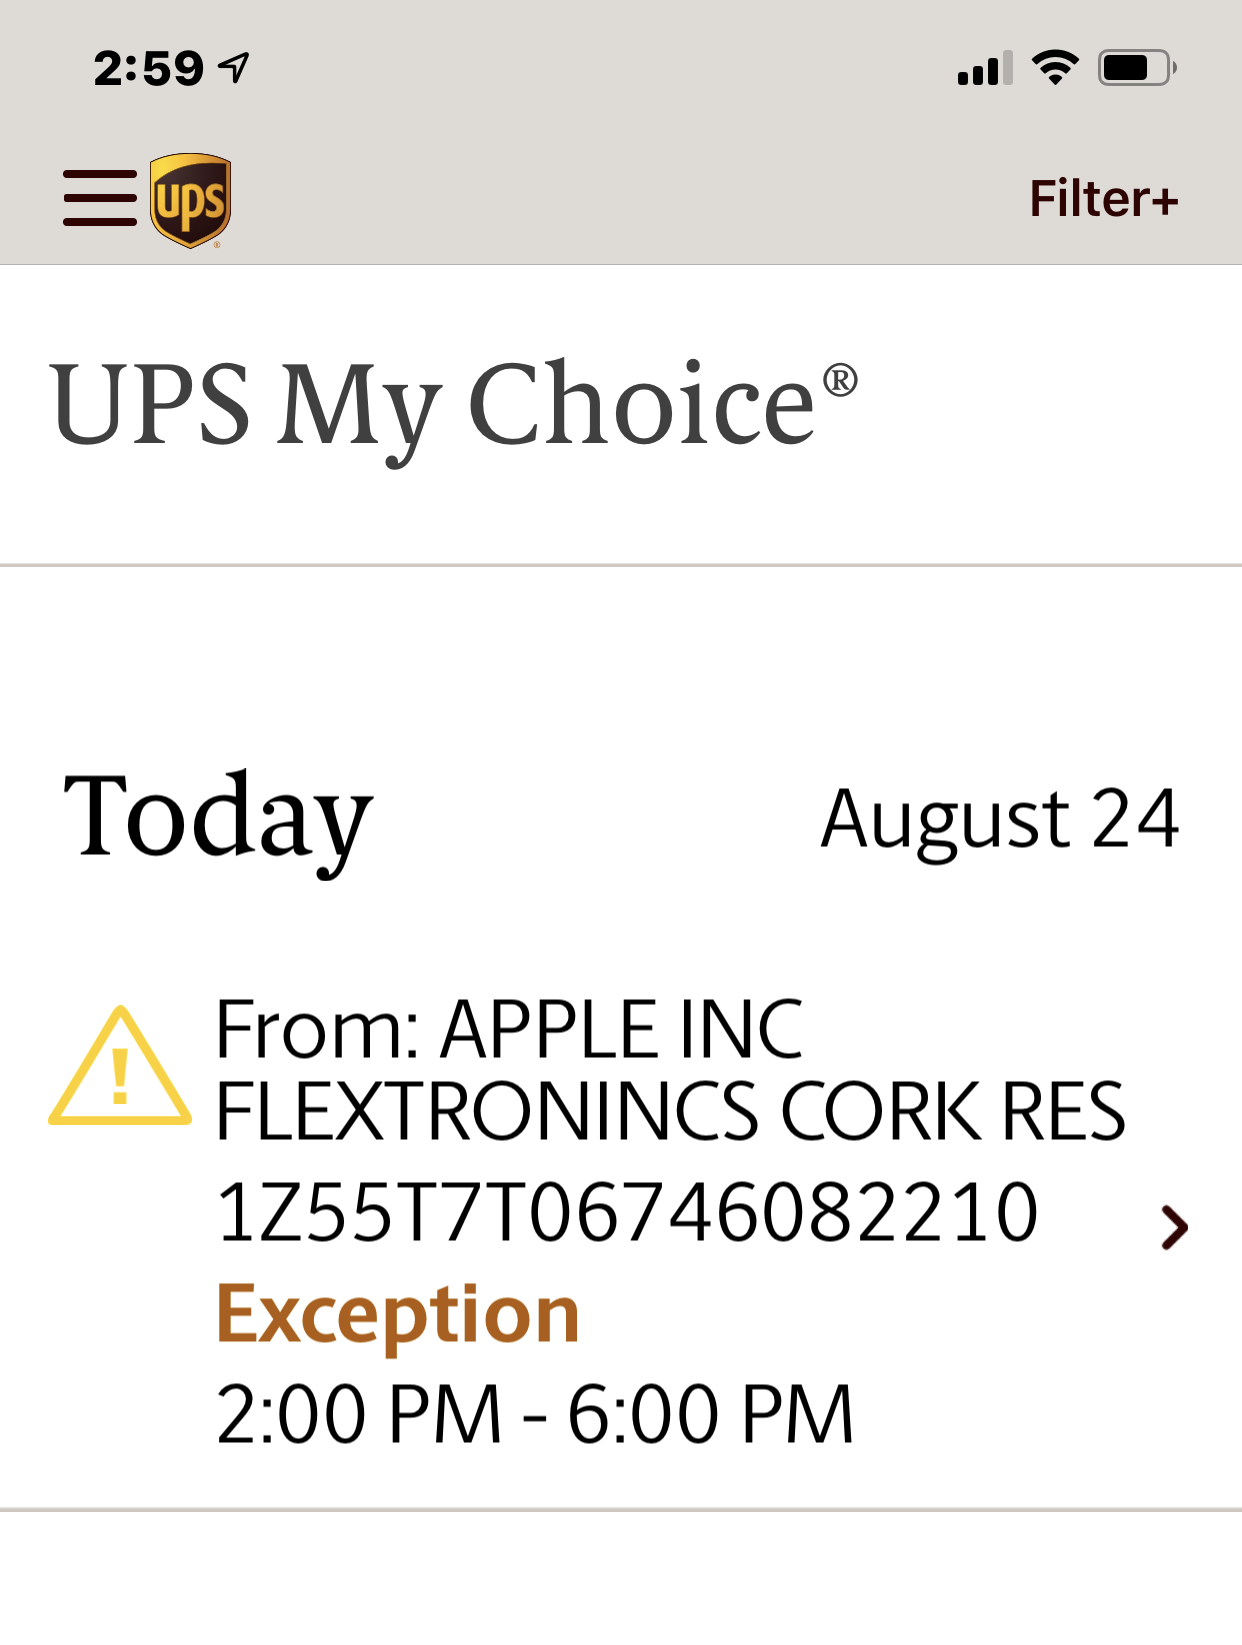The width and height of the screenshot is (1242, 1645).
Task: Tap empty area below the shipment row
Action: (620, 1580)
